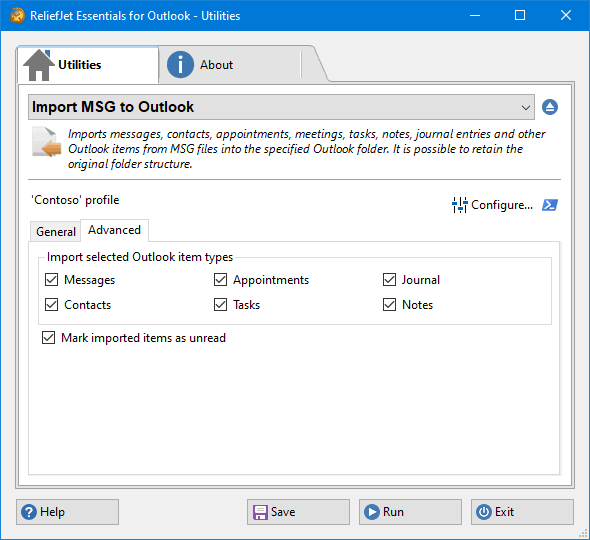Close the ReliefJet Essentials window

pos(566,15)
